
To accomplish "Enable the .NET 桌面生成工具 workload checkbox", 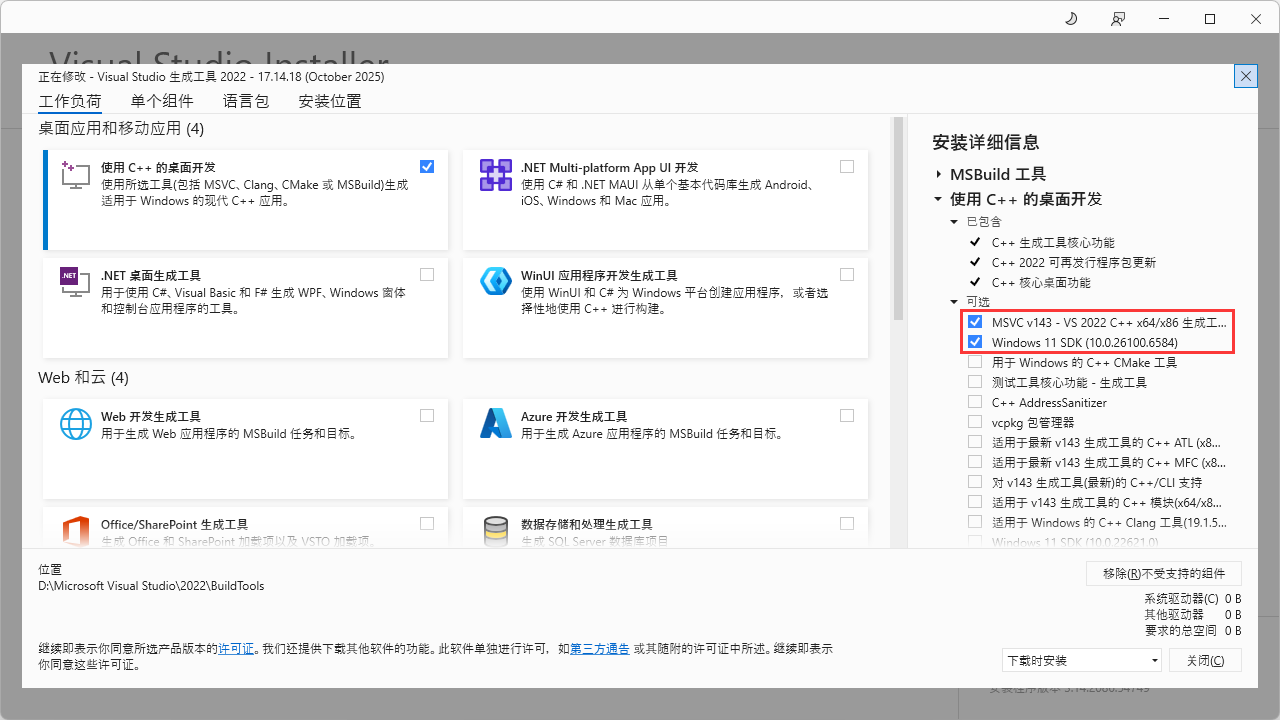I will [427, 274].
